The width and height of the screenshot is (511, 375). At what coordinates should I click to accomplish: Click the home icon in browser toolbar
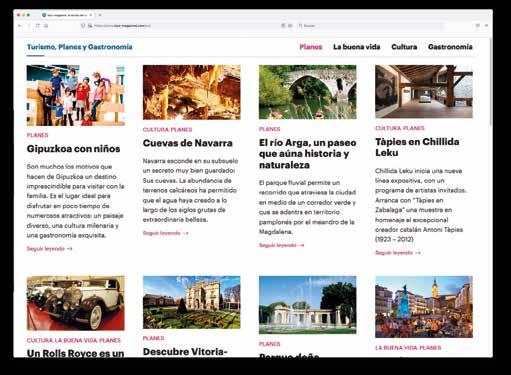tap(46, 26)
